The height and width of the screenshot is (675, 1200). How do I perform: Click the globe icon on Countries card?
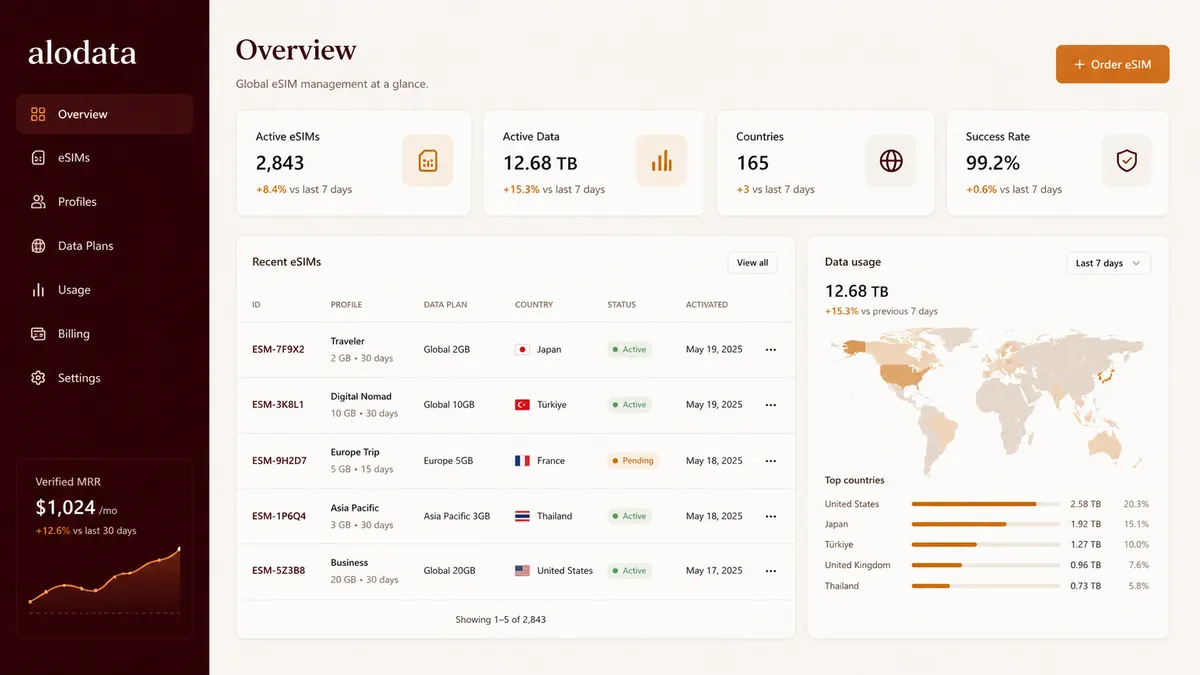tap(891, 161)
